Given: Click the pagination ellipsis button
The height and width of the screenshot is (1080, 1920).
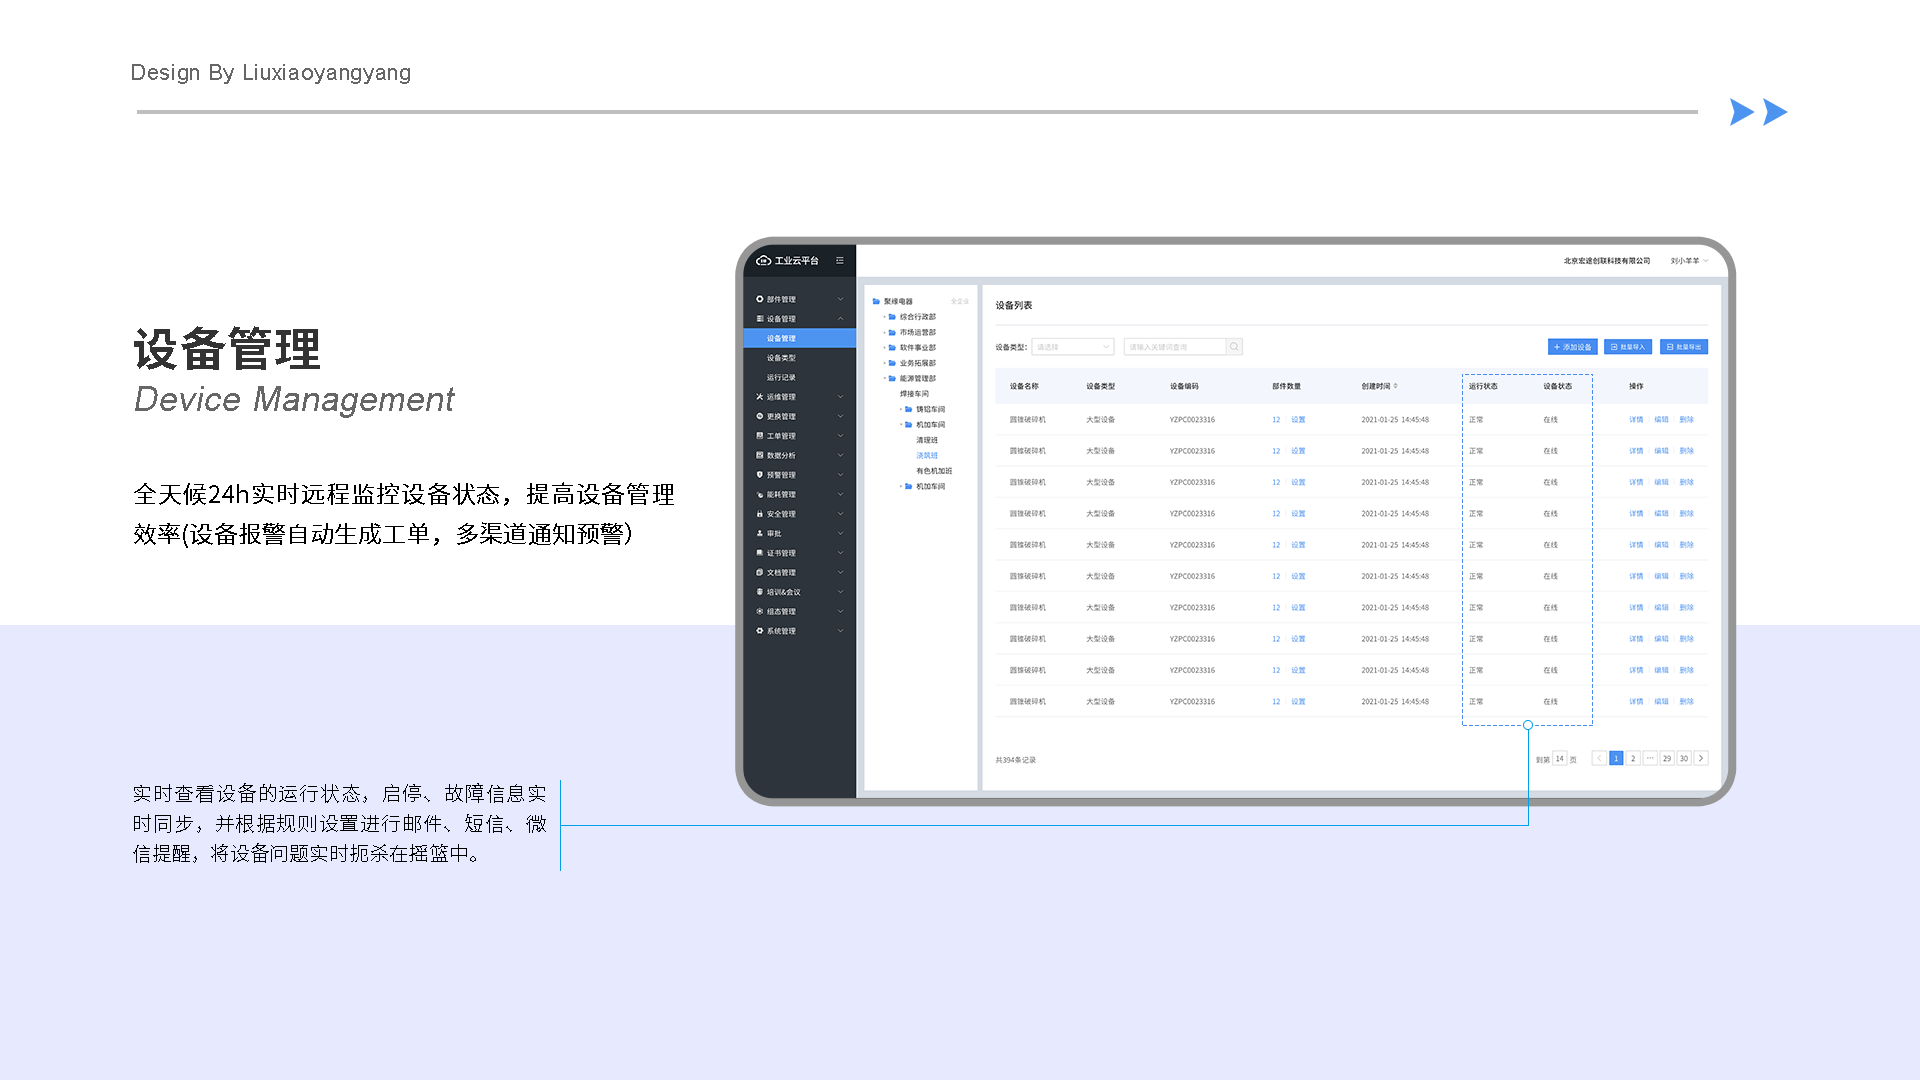Looking at the screenshot, I should [x=1650, y=758].
